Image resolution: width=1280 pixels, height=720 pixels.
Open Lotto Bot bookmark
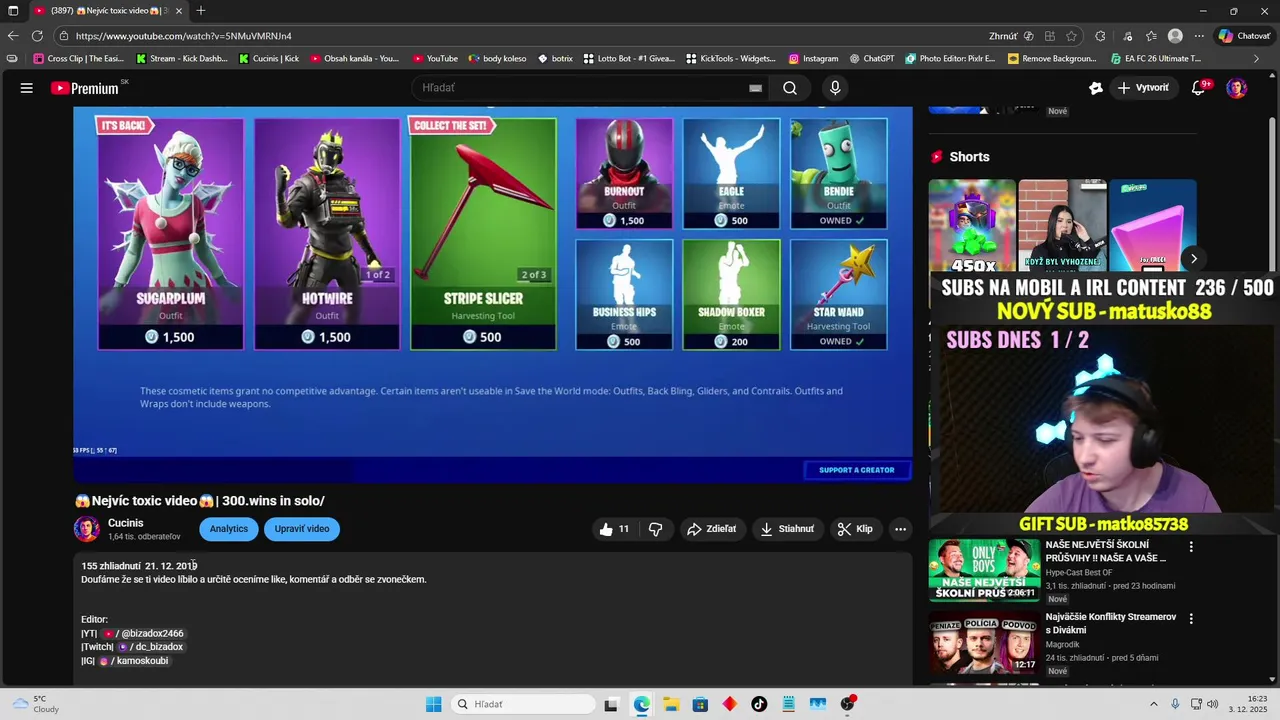pos(629,59)
